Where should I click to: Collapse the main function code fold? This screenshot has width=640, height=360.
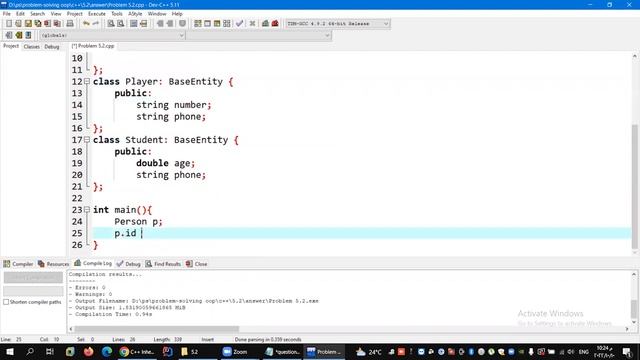pyautogui.click(x=87, y=210)
